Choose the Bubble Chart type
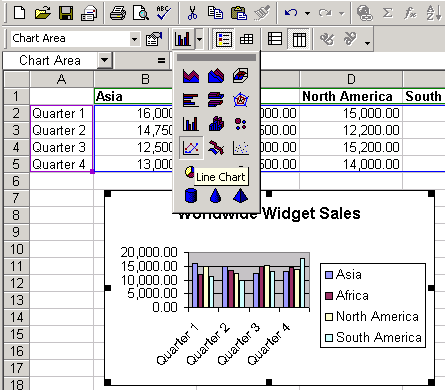445x390 pixels. 241,124
